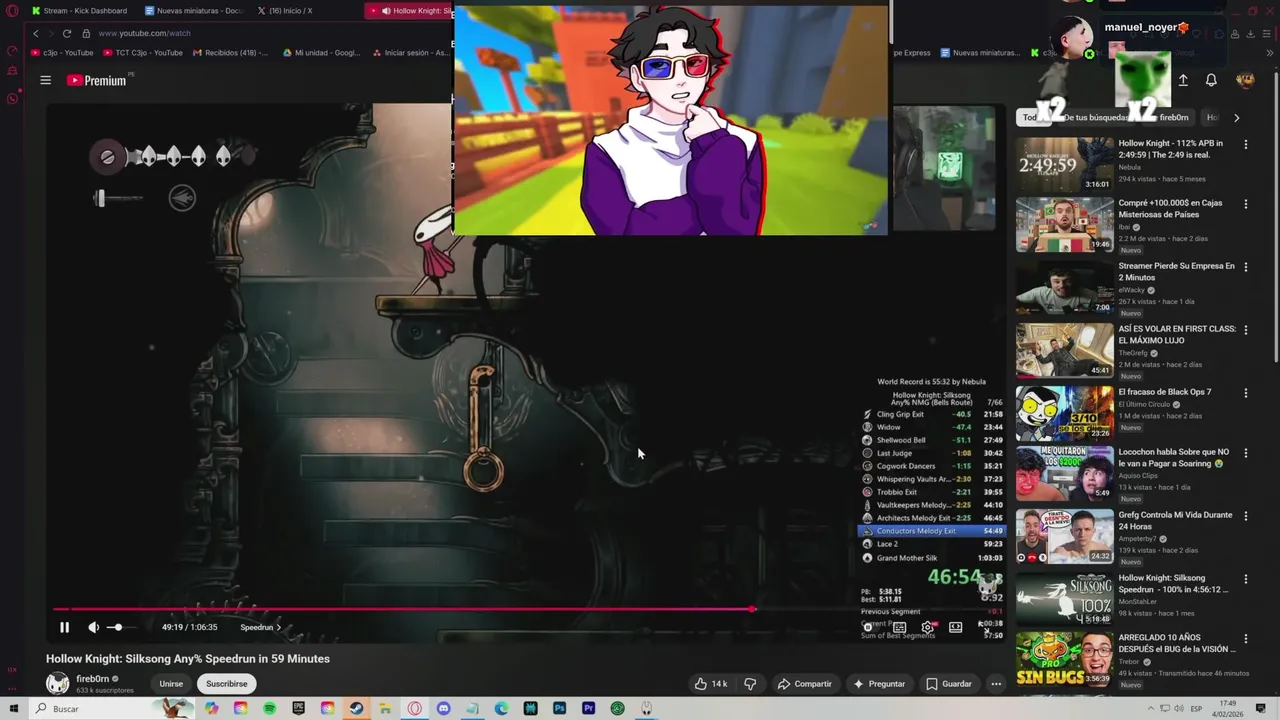1280x720 pixels.
Task: Select the De tus búsquedas filter chip
Action: (1096, 118)
